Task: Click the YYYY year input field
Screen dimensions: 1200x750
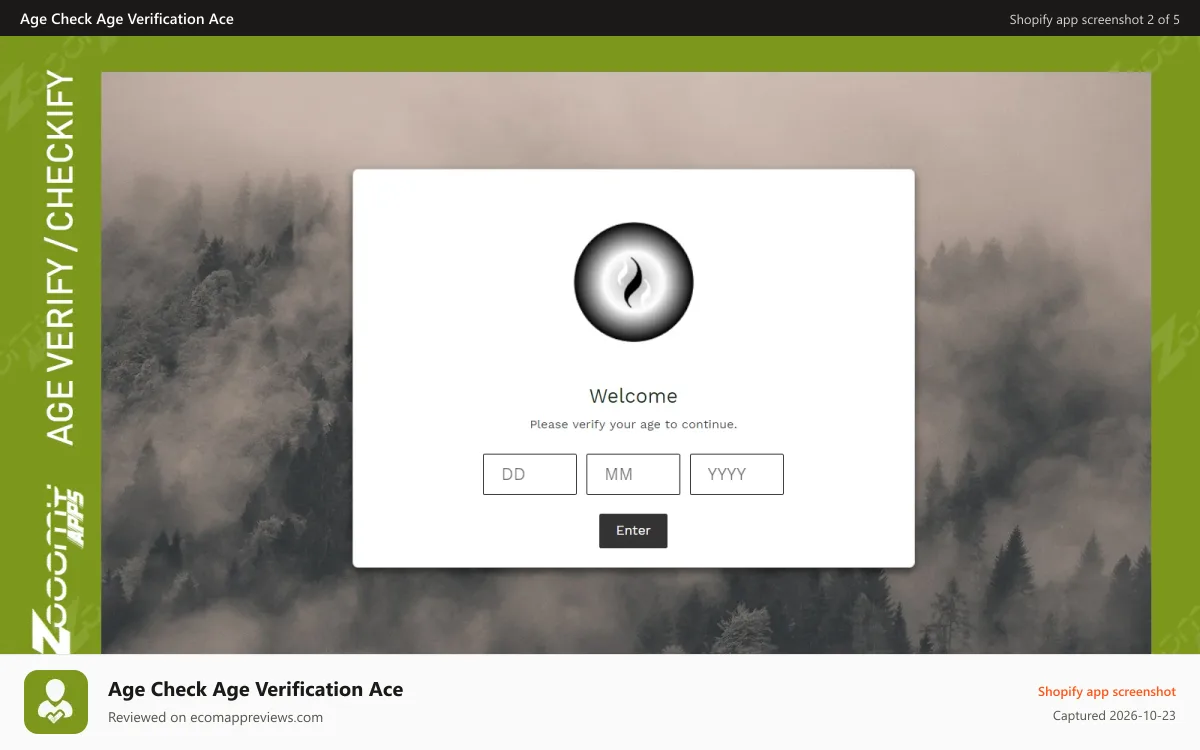Action: click(x=737, y=474)
